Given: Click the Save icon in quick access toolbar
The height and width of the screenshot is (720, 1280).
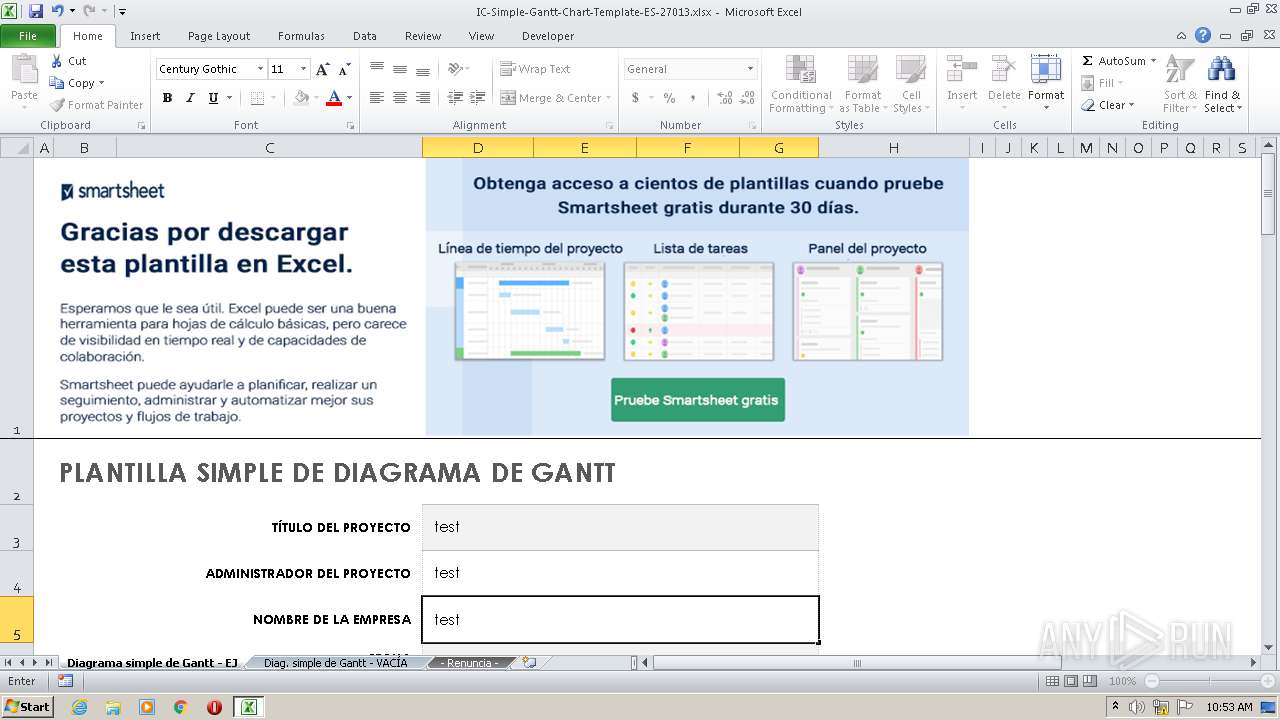Looking at the screenshot, I should point(36,11).
